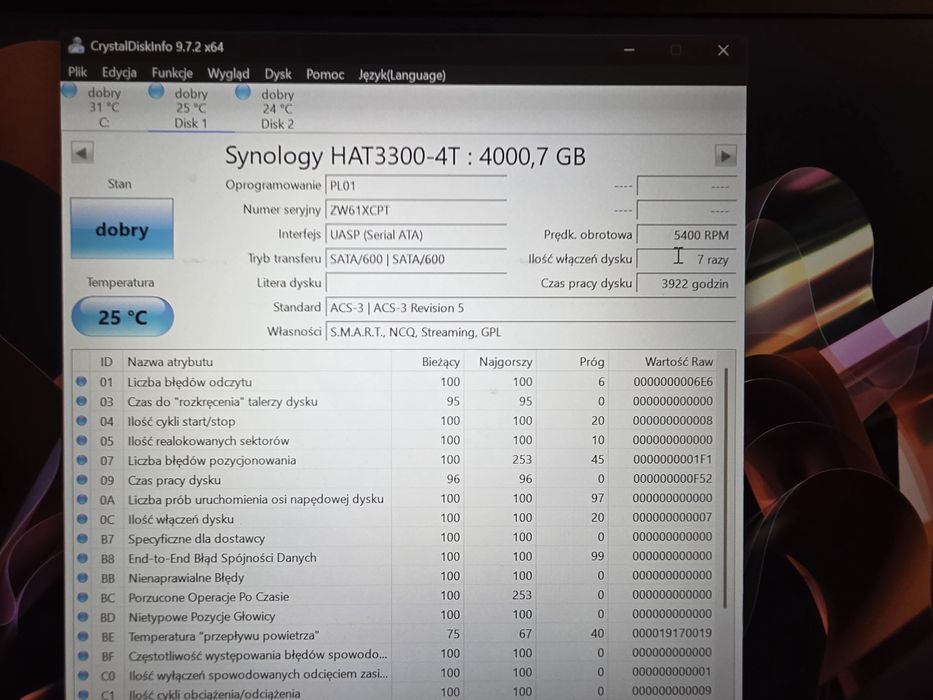Viewport: 933px width, 700px height.
Task: Select the Nienaprawialne Błędy row
Action: (x=396, y=577)
